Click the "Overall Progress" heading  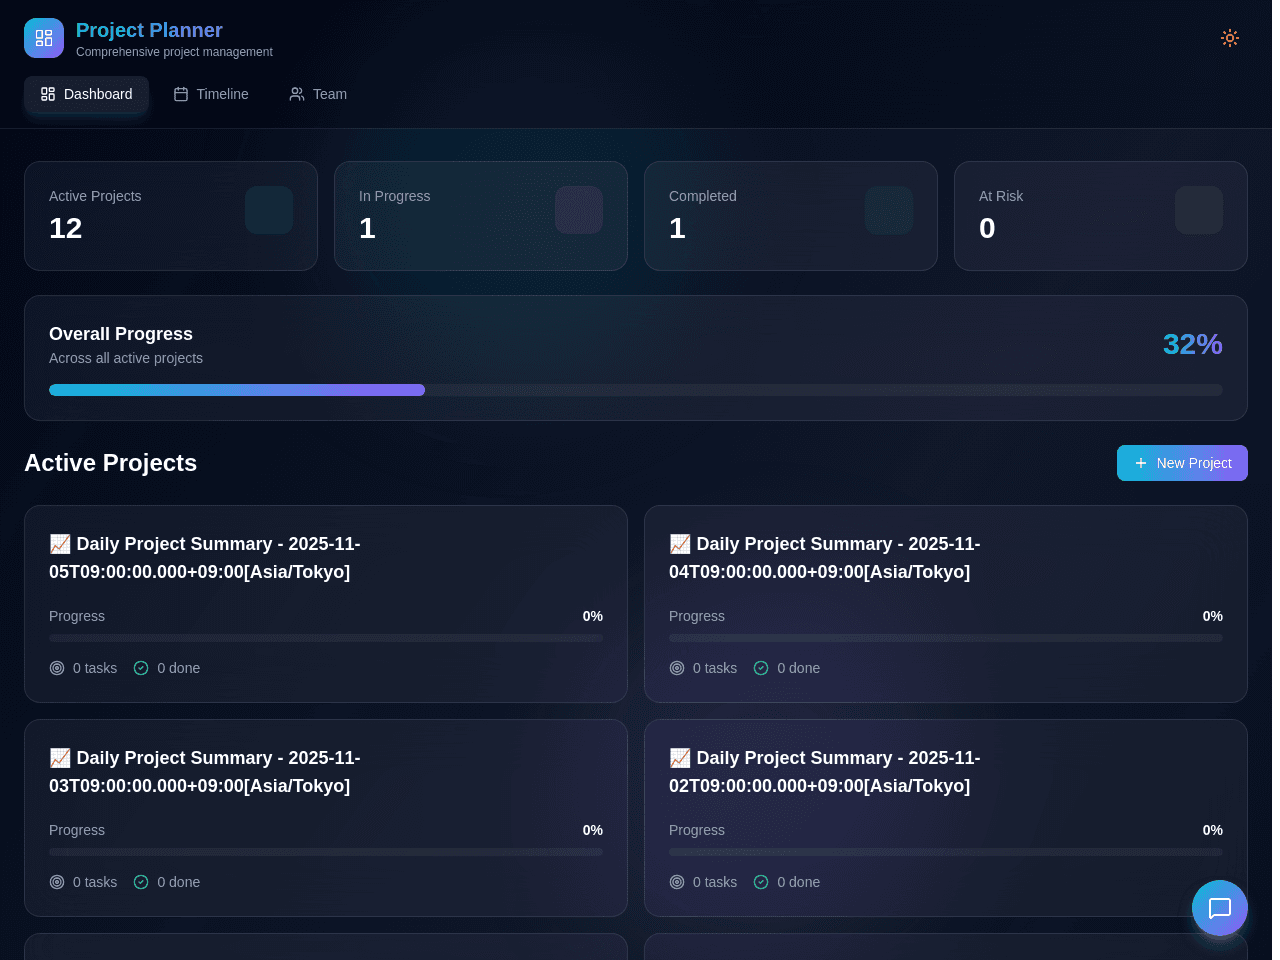pyautogui.click(x=121, y=334)
